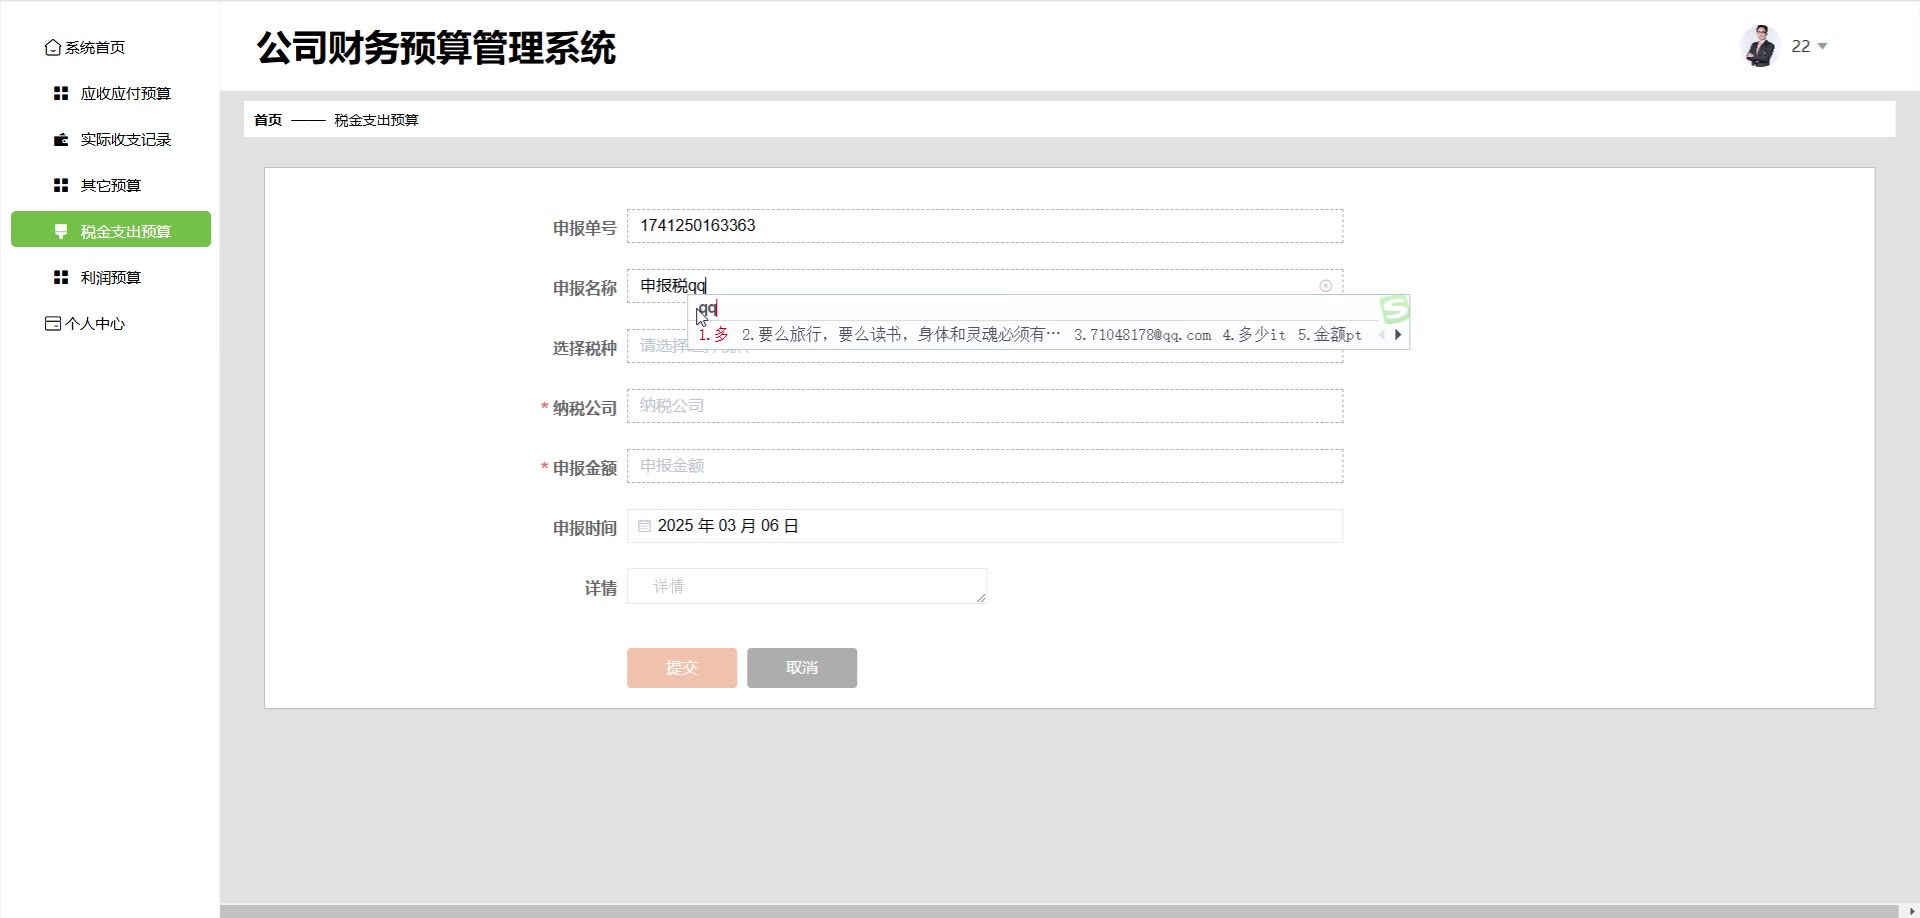Click the grid icon next to 应收应付预算
The height and width of the screenshot is (918, 1920).
pos(61,93)
